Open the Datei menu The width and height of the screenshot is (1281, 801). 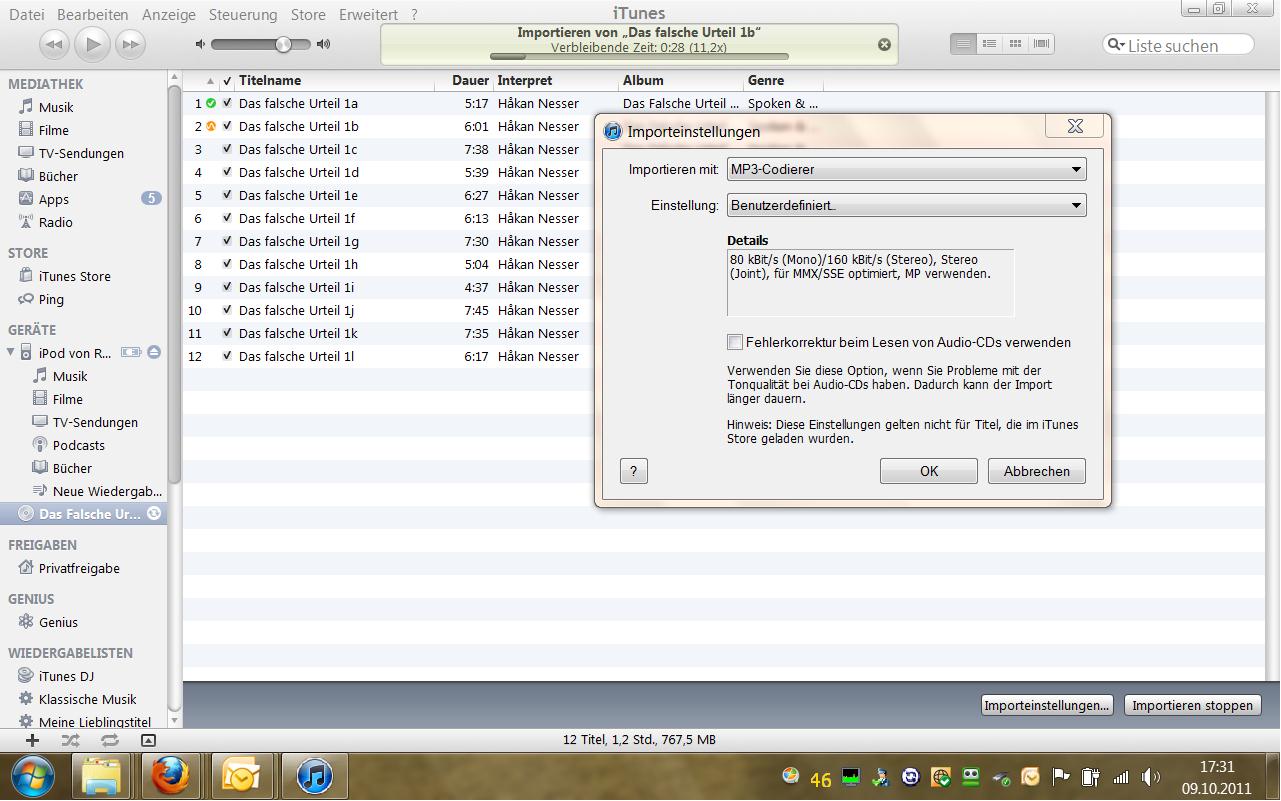click(x=26, y=14)
